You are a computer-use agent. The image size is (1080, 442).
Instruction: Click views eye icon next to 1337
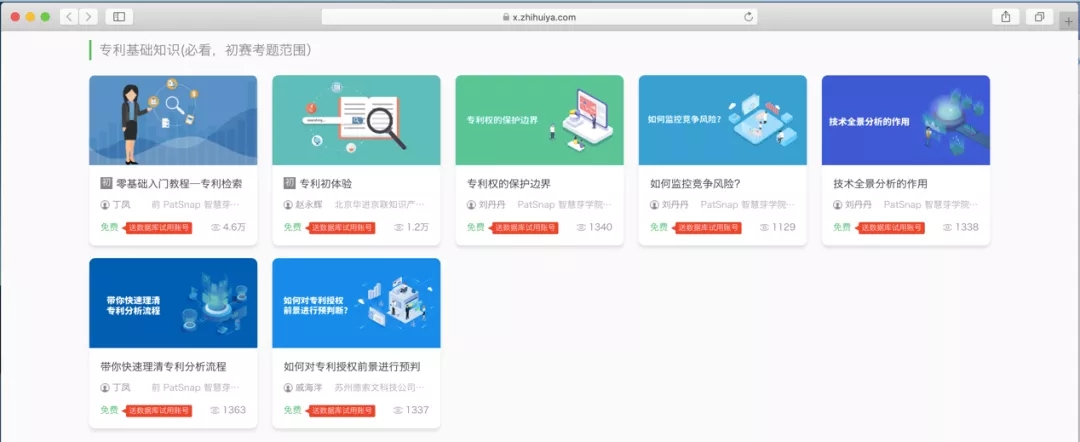398,410
